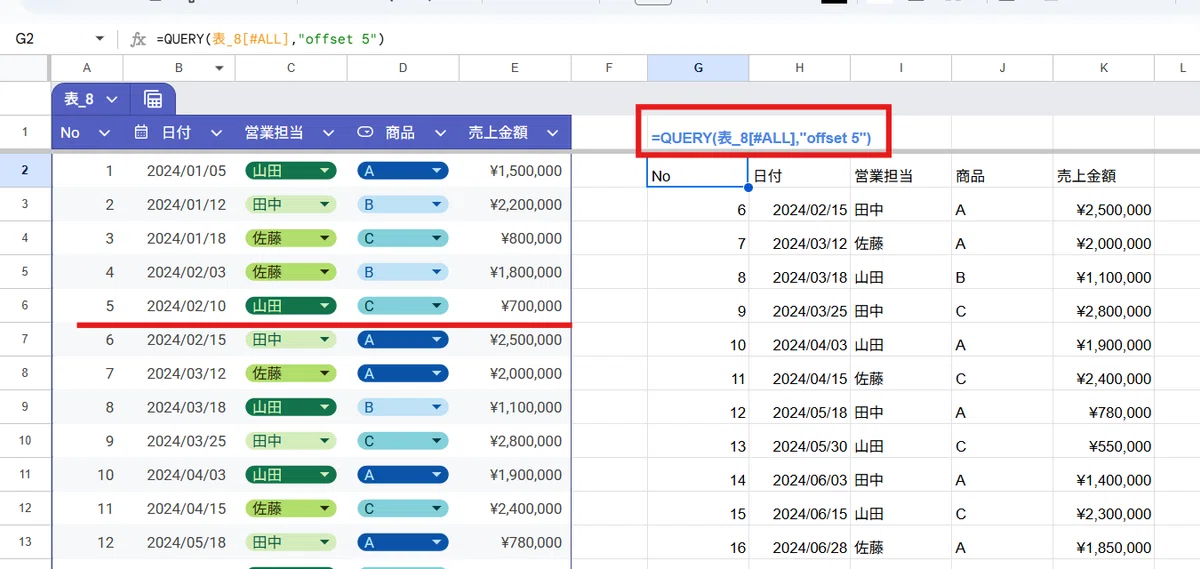Open 田中 chip in the 2024/01/12 row
Screen dimensions: 1200x569
click(291, 205)
